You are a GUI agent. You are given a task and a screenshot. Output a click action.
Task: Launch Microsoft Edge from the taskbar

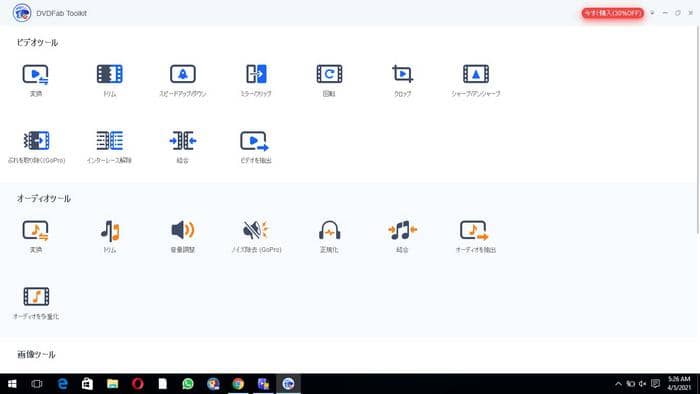[62, 384]
